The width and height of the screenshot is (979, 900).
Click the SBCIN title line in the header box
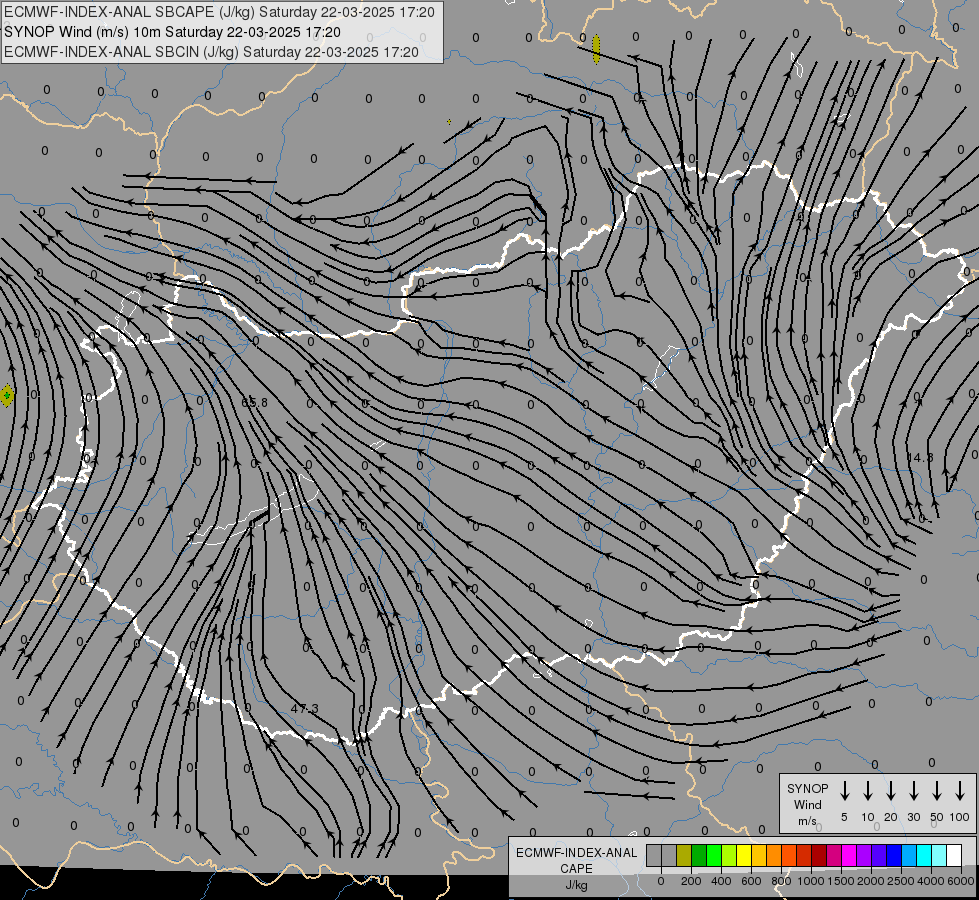tap(211, 52)
